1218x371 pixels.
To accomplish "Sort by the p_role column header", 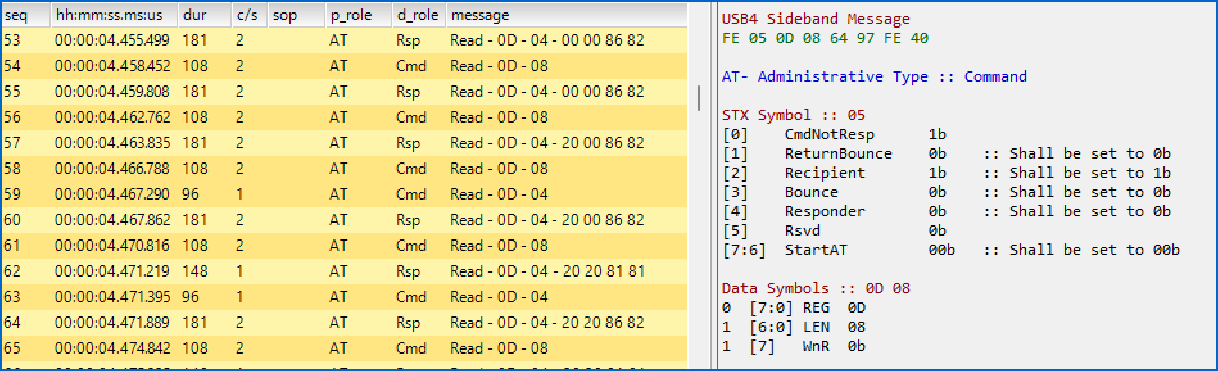I will 358,16.
